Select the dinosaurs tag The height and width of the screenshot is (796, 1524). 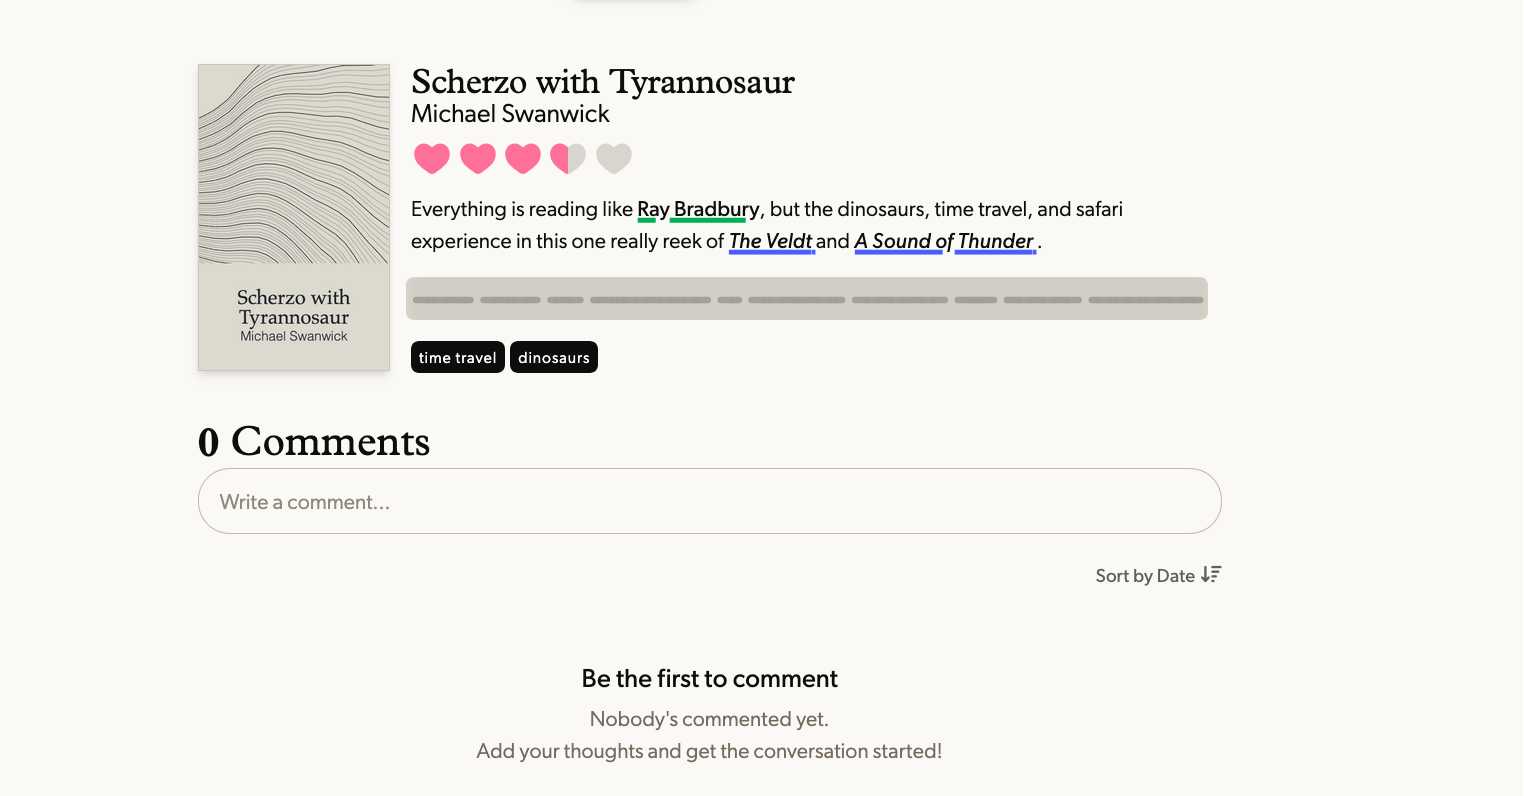[x=554, y=357]
